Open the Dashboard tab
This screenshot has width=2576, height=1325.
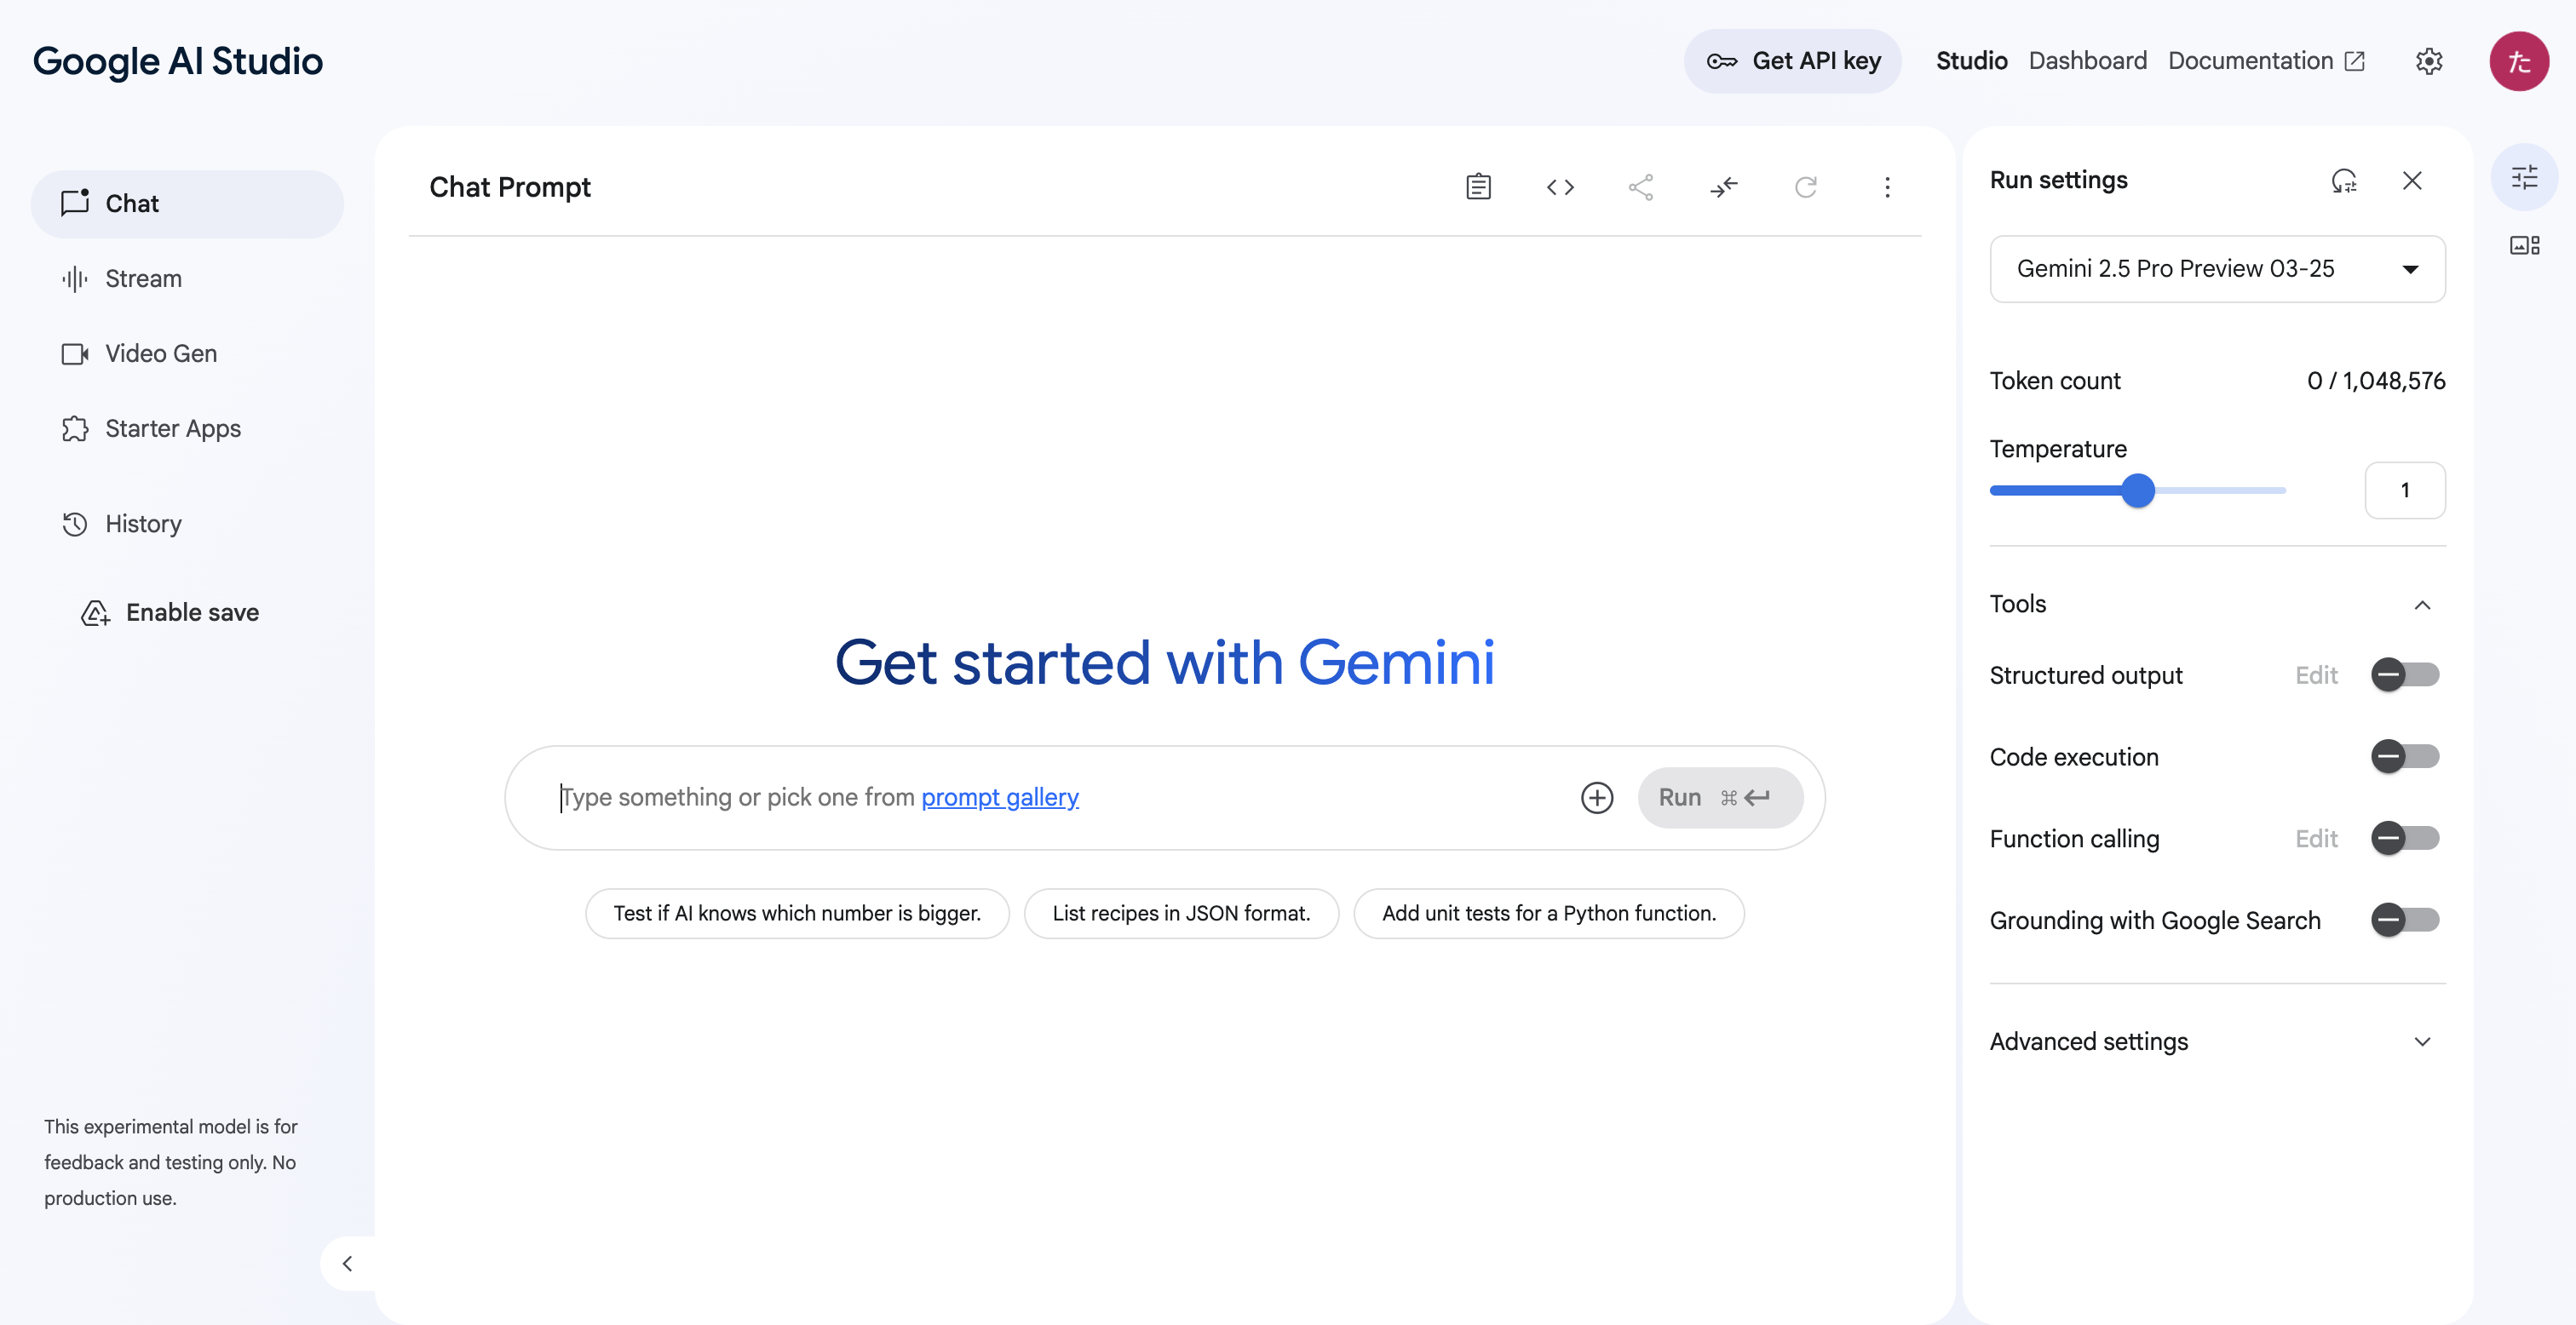click(x=2087, y=61)
